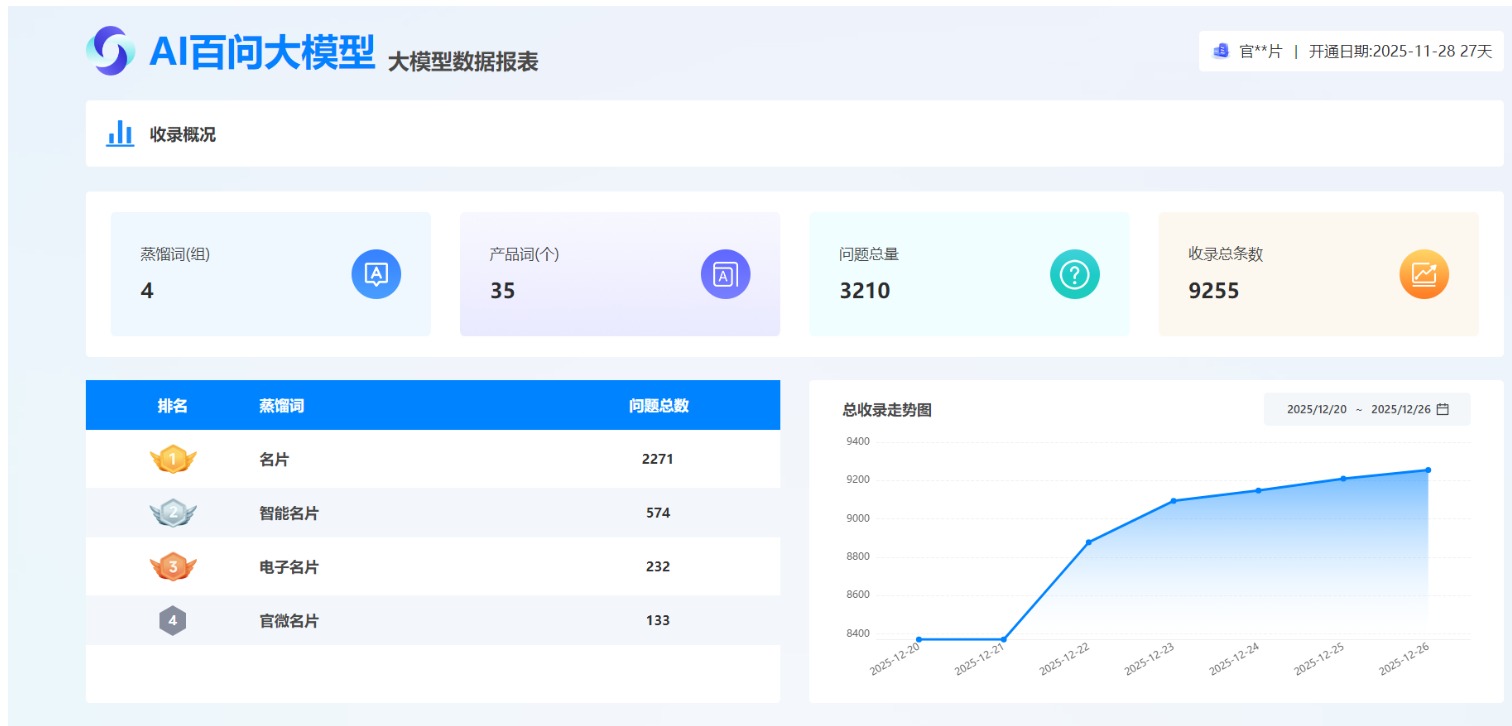Click the AI百问大模型 swirl logo
The image size is (1512, 726).
[x=110, y=51]
